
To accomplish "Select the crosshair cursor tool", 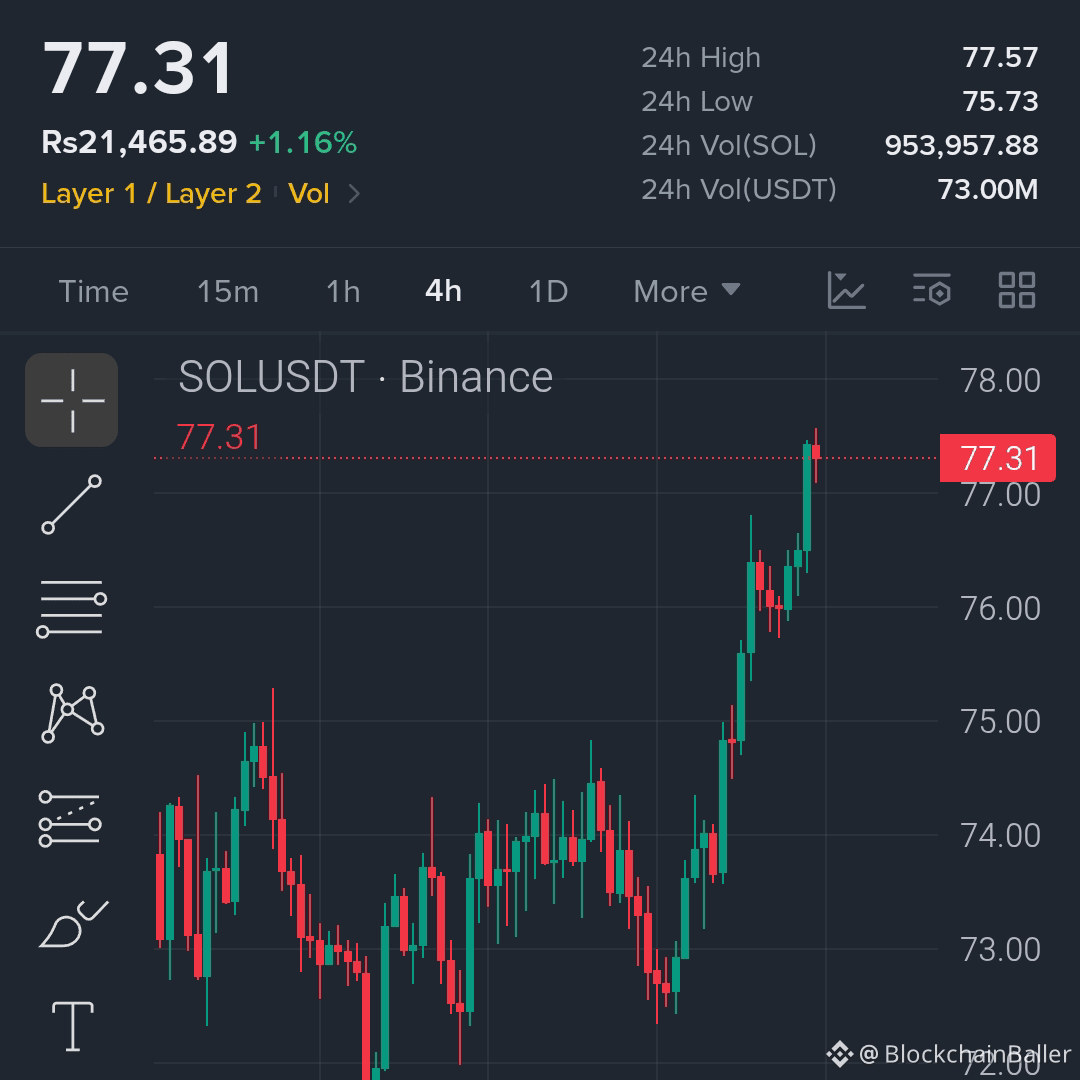I will tap(72, 400).
